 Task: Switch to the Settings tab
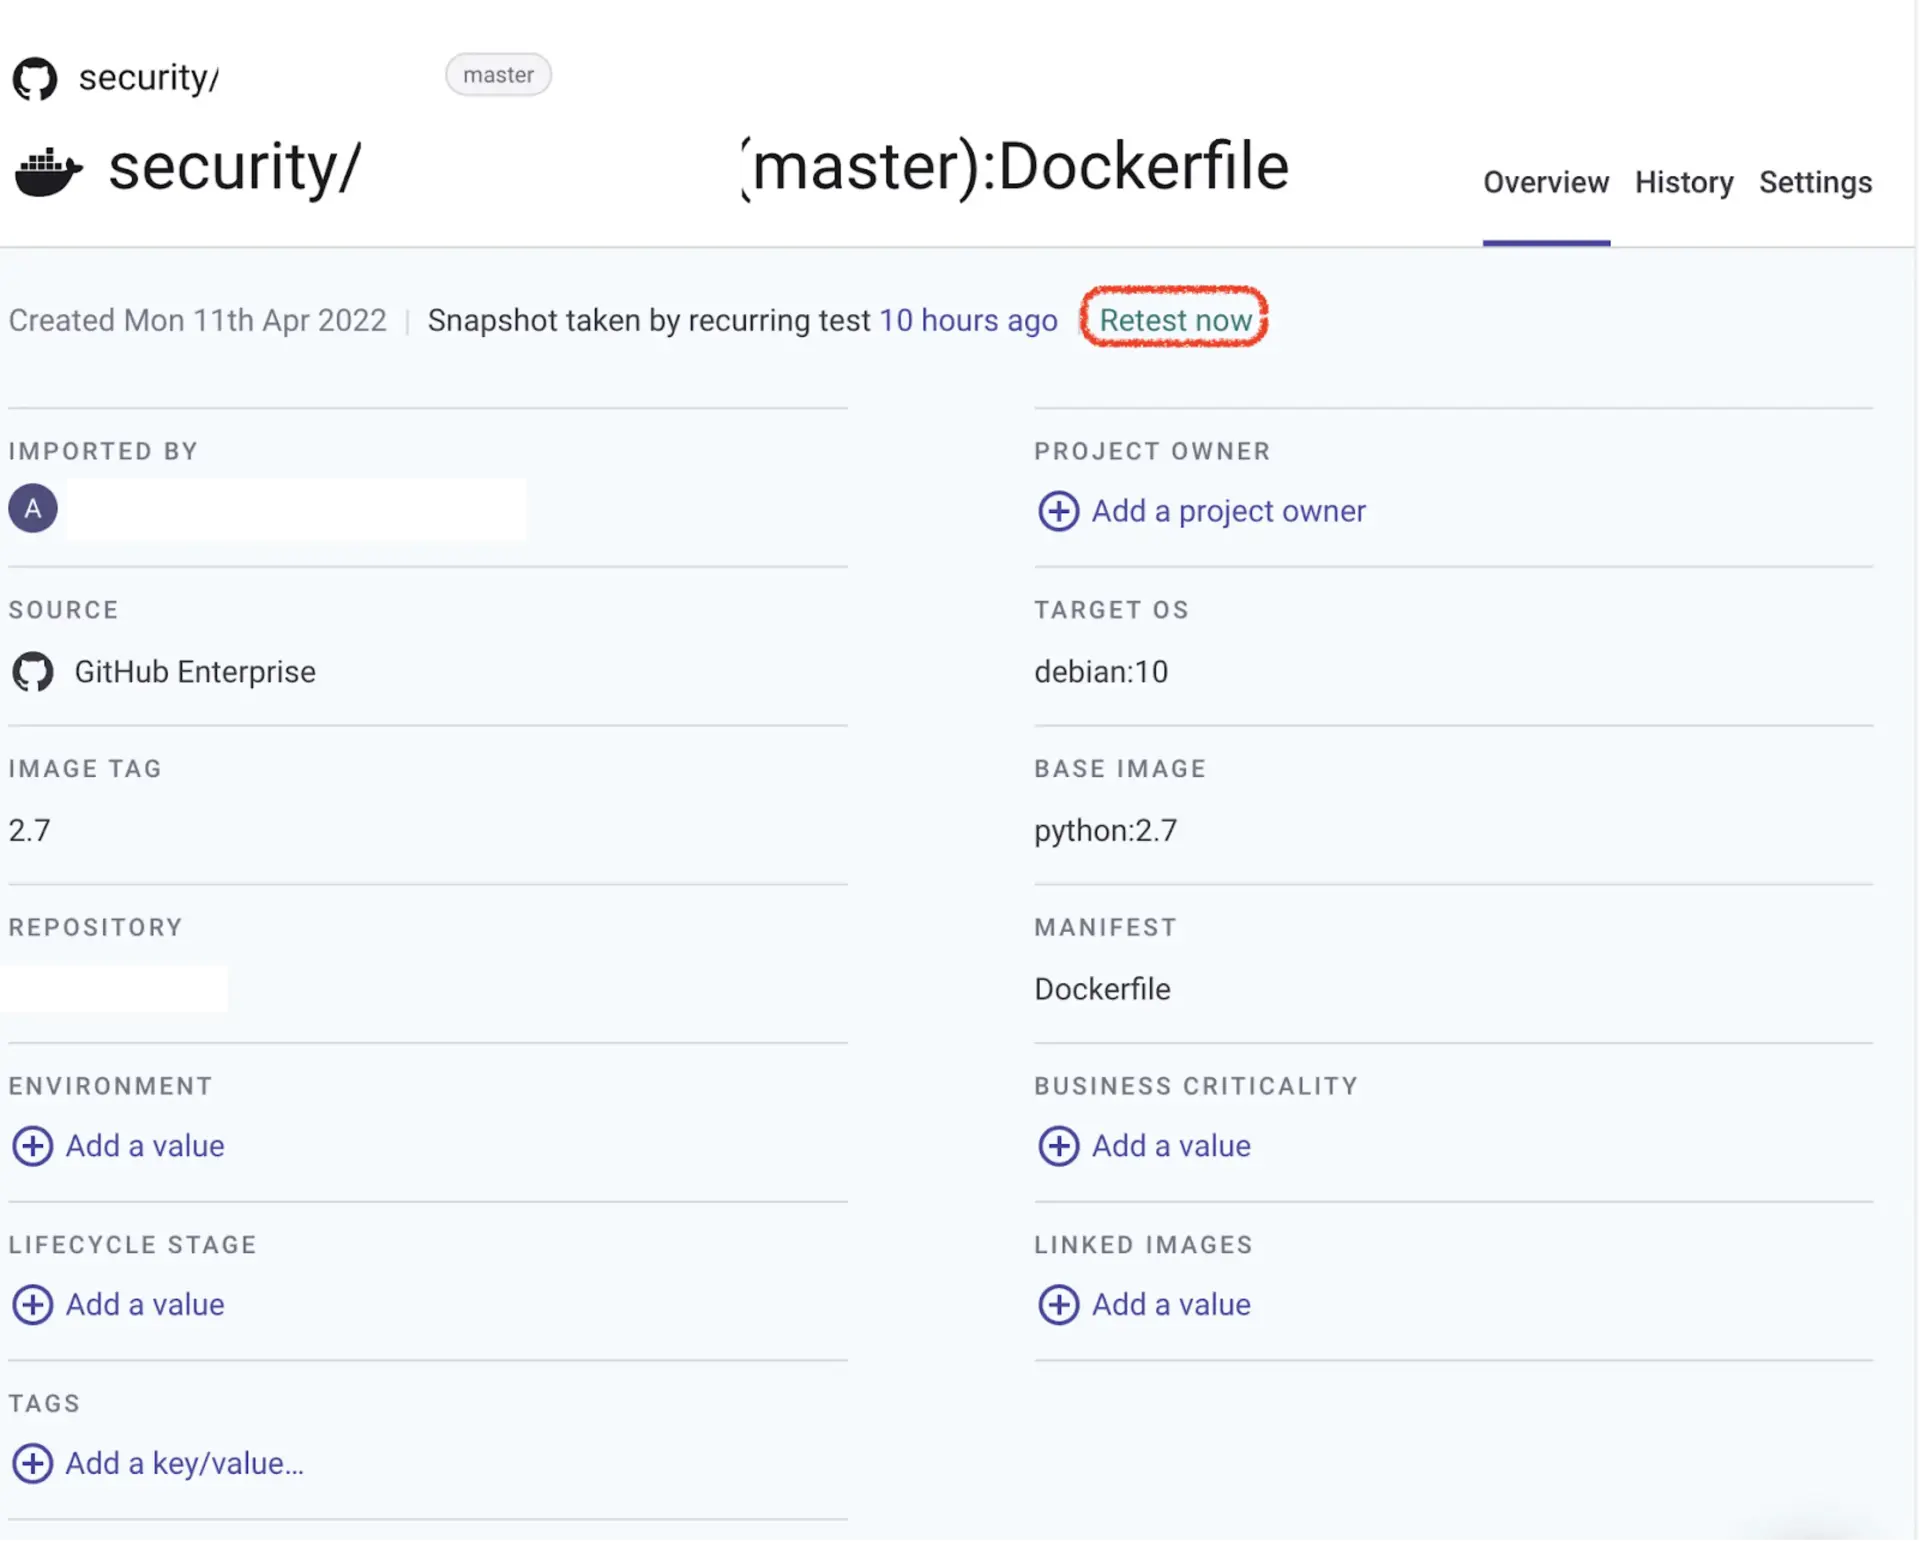(x=1815, y=183)
